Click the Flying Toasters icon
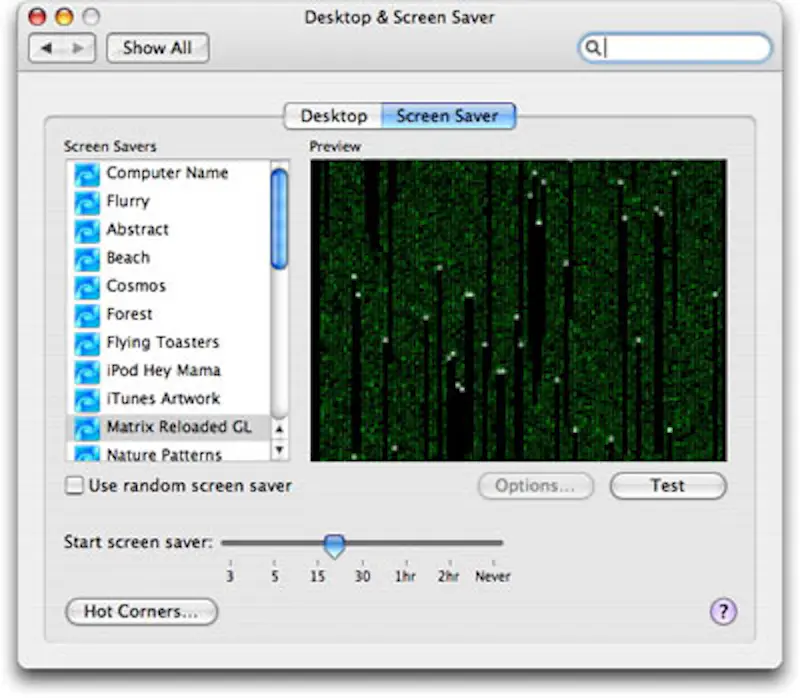The height and width of the screenshot is (698, 800). (88, 342)
